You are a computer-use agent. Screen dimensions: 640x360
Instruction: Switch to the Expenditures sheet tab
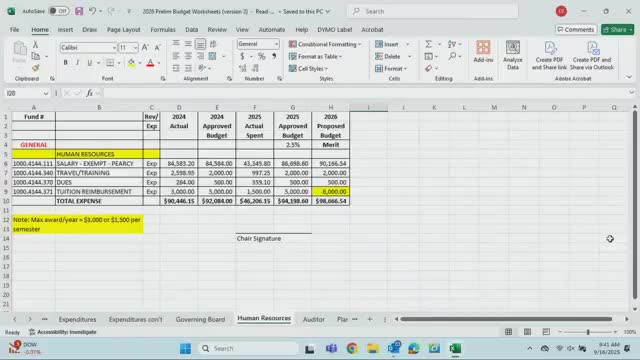78,319
